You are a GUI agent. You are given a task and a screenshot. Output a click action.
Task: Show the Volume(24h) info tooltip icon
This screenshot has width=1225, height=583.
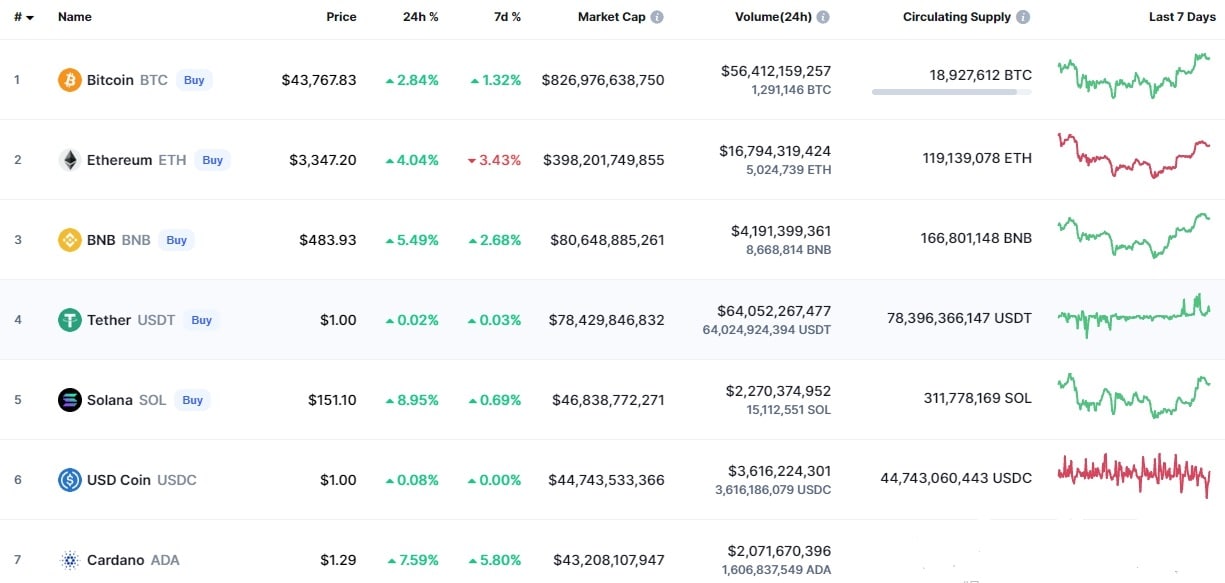(x=823, y=17)
